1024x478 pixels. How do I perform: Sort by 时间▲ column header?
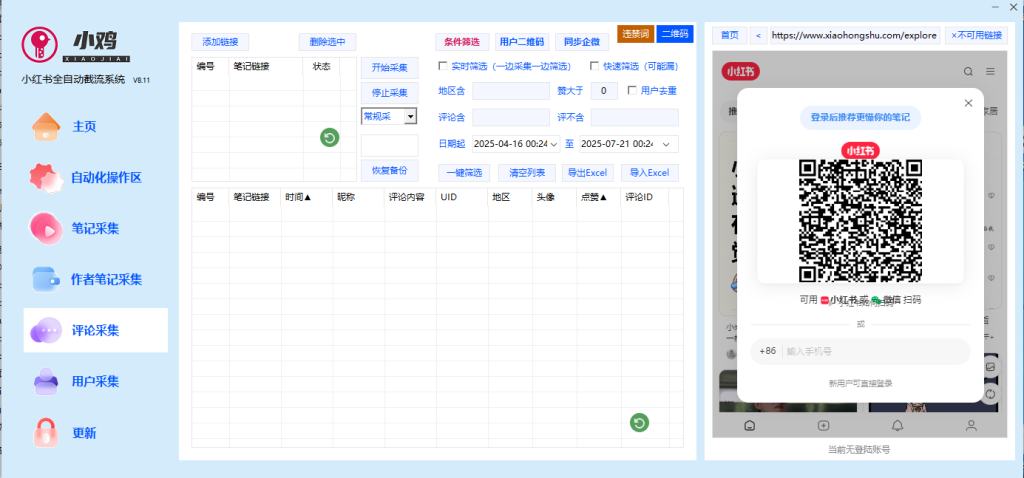[298, 197]
